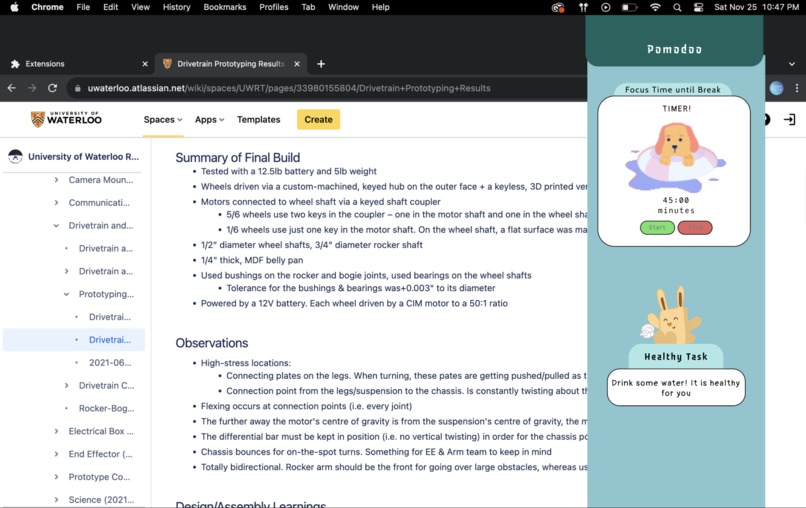The image size is (806, 508).
Task: Click the play-circle menu bar icon
Action: pos(606,7)
